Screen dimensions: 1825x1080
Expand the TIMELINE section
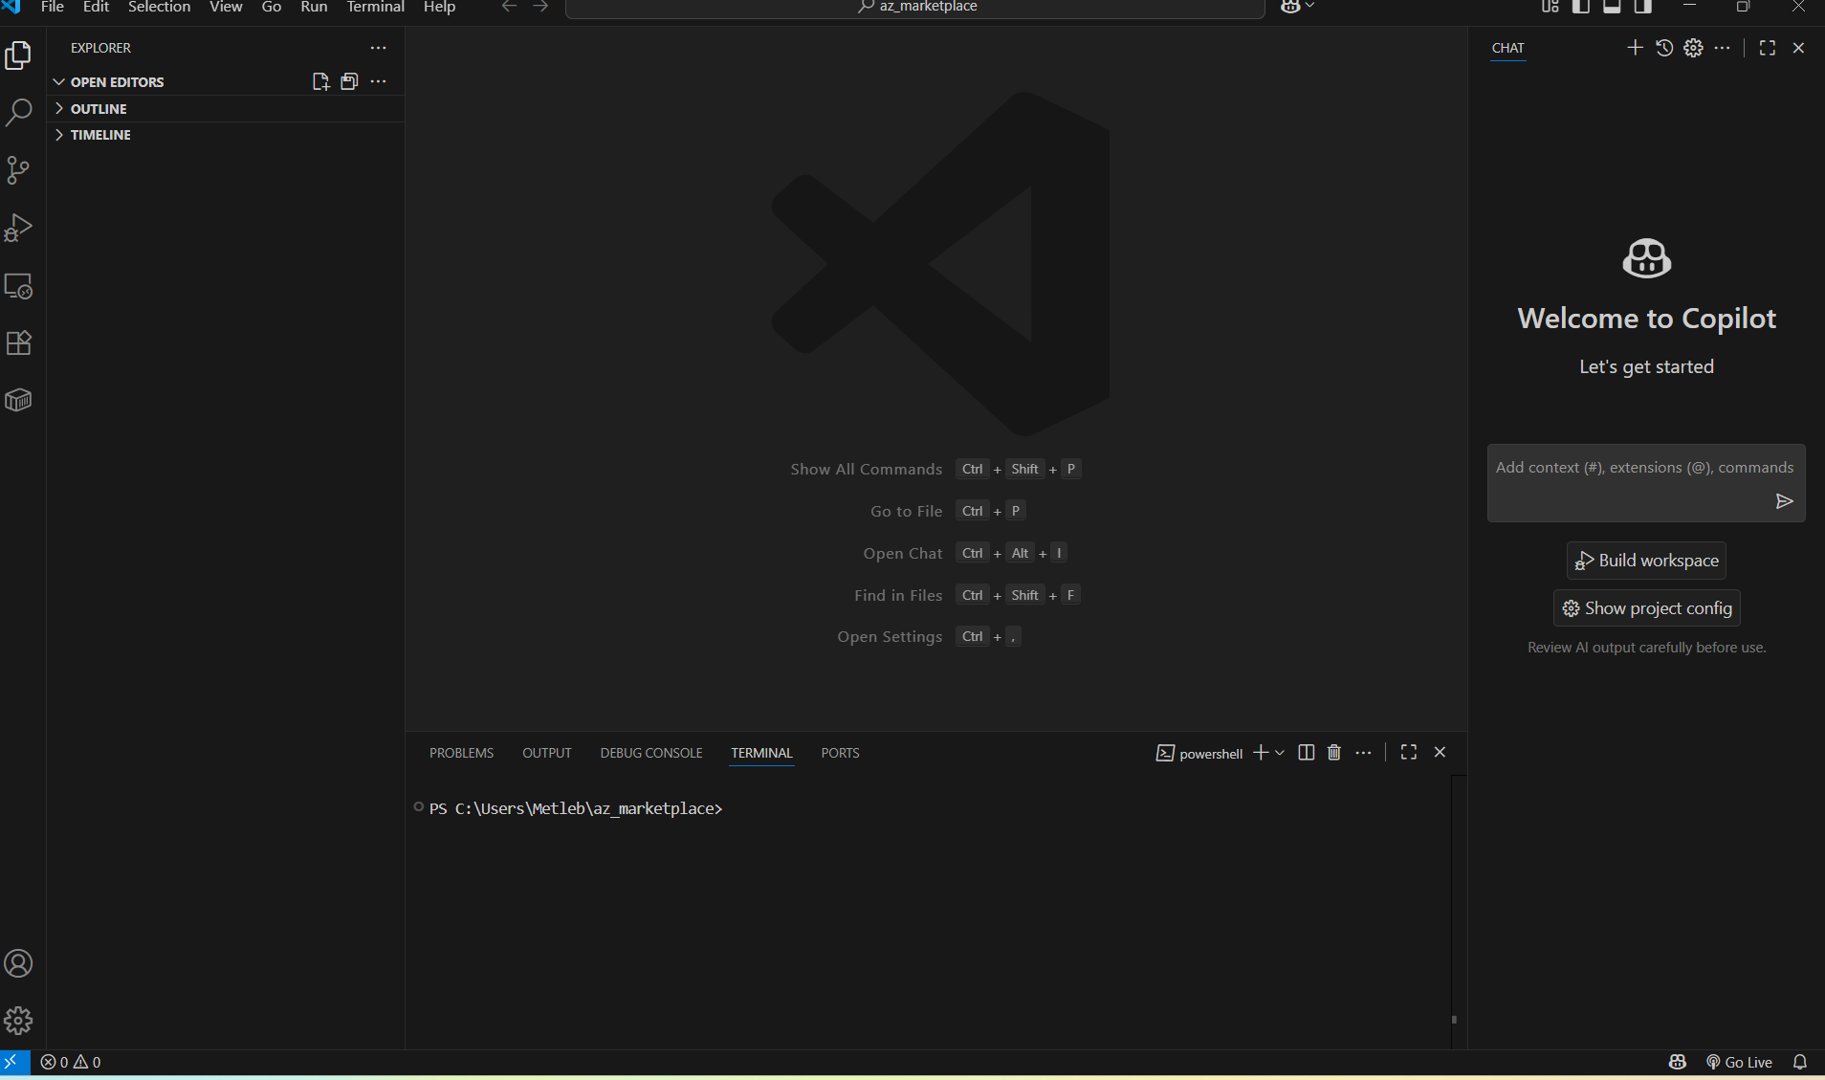pyautogui.click(x=100, y=135)
